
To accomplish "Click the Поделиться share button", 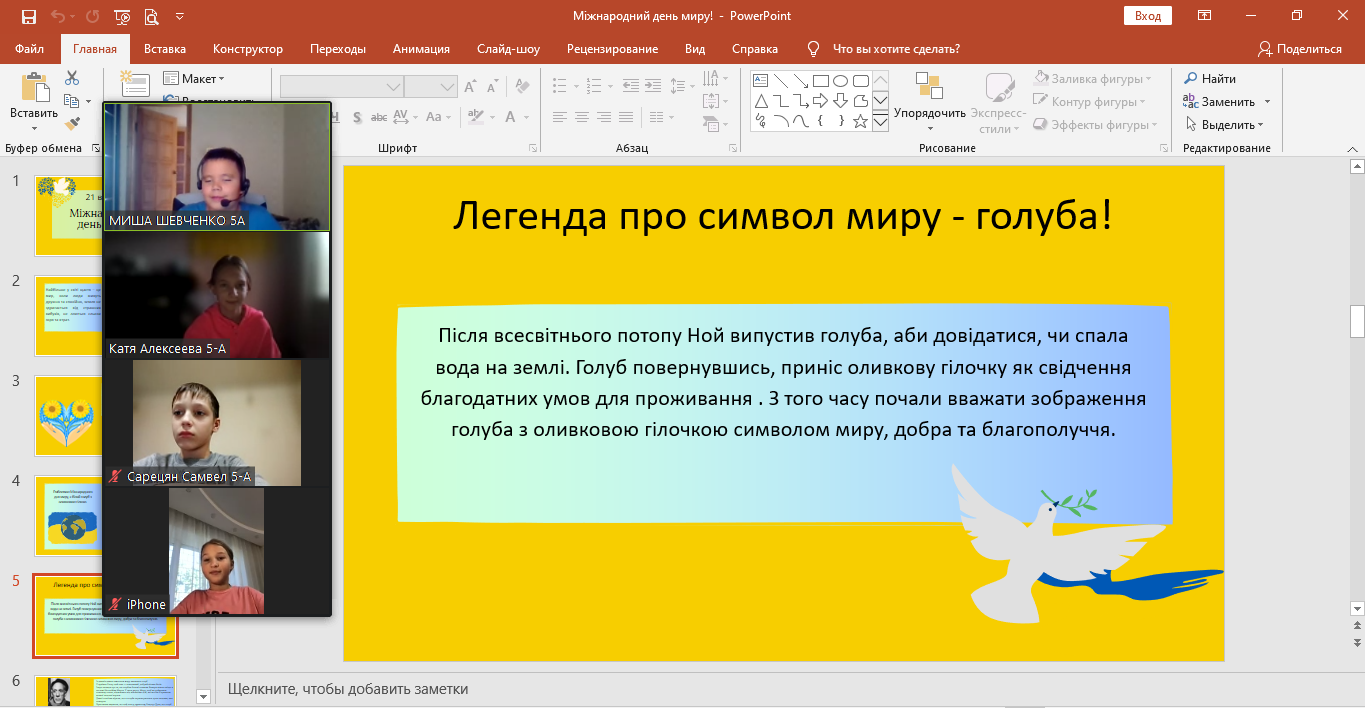I will click(x=1300, y=49).
